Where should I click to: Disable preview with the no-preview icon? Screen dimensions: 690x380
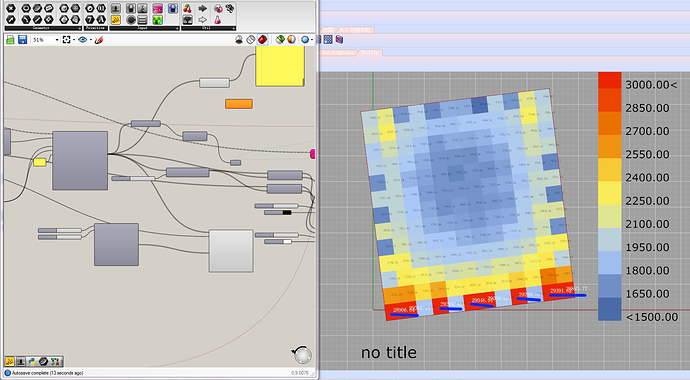[x=239, y=40]
